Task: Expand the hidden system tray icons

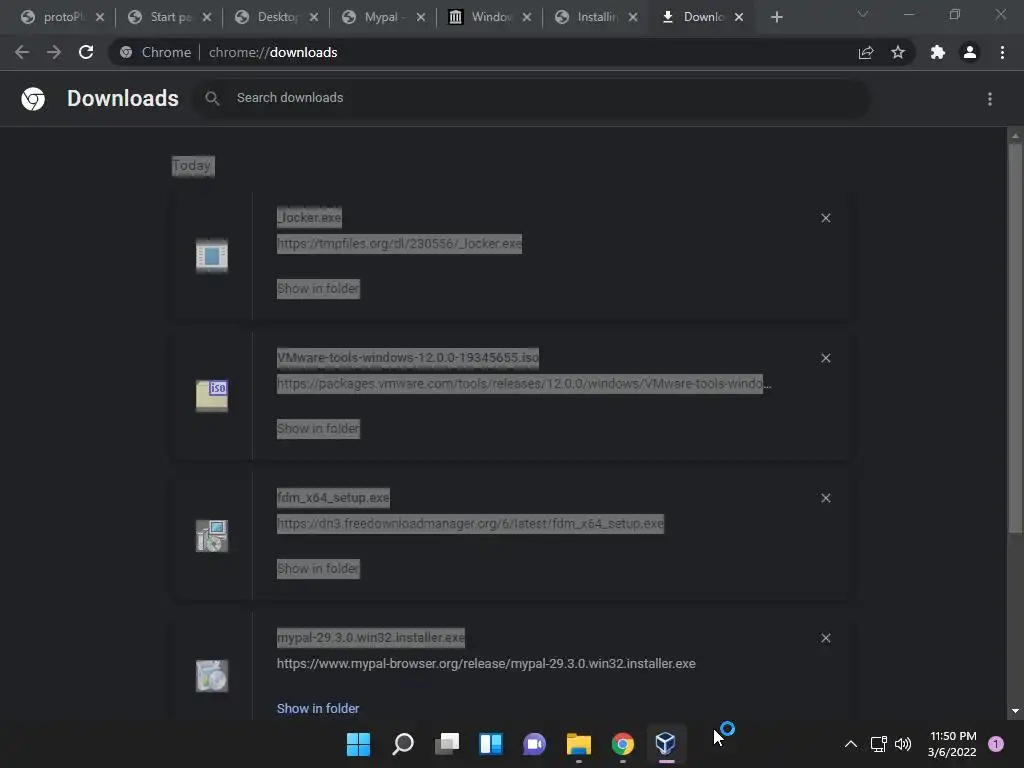Action: (851, 744)
